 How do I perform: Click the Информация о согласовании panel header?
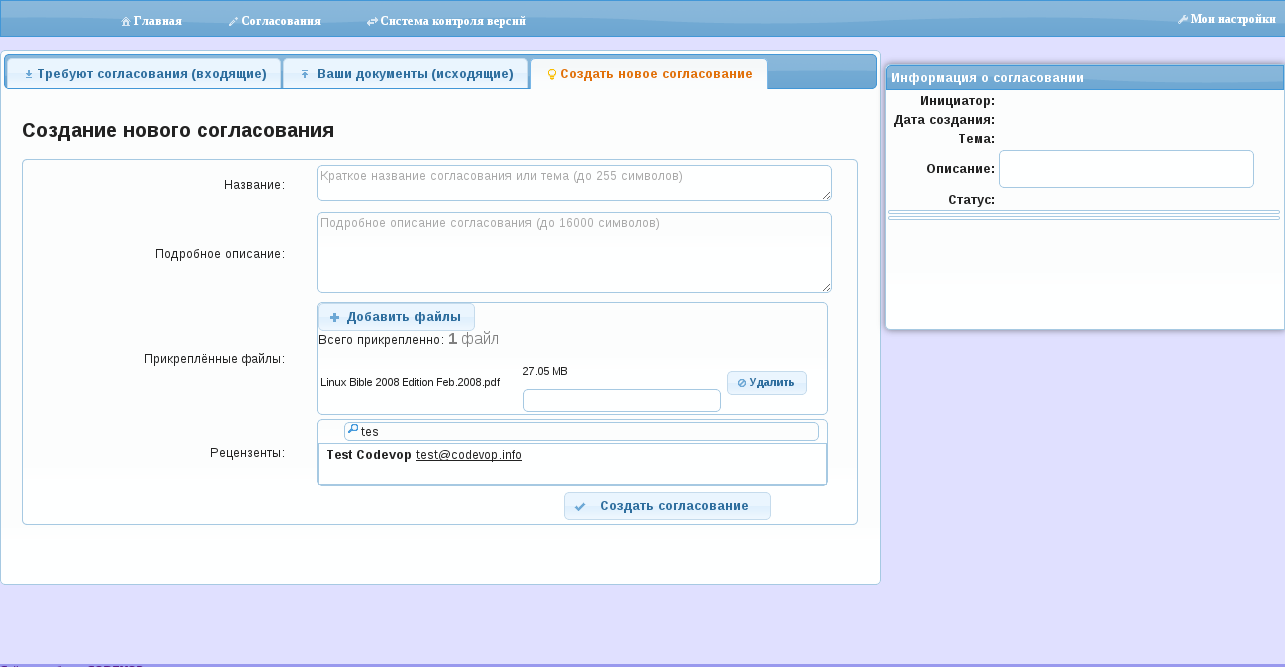(x=1085, y=78)
